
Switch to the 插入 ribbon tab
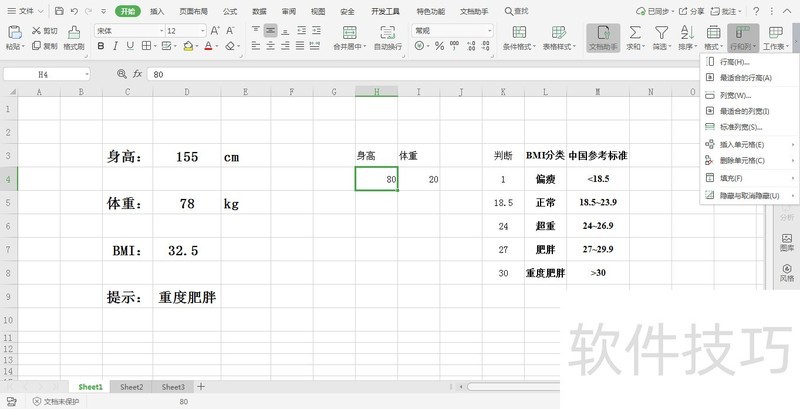click(x=157, y=11)
